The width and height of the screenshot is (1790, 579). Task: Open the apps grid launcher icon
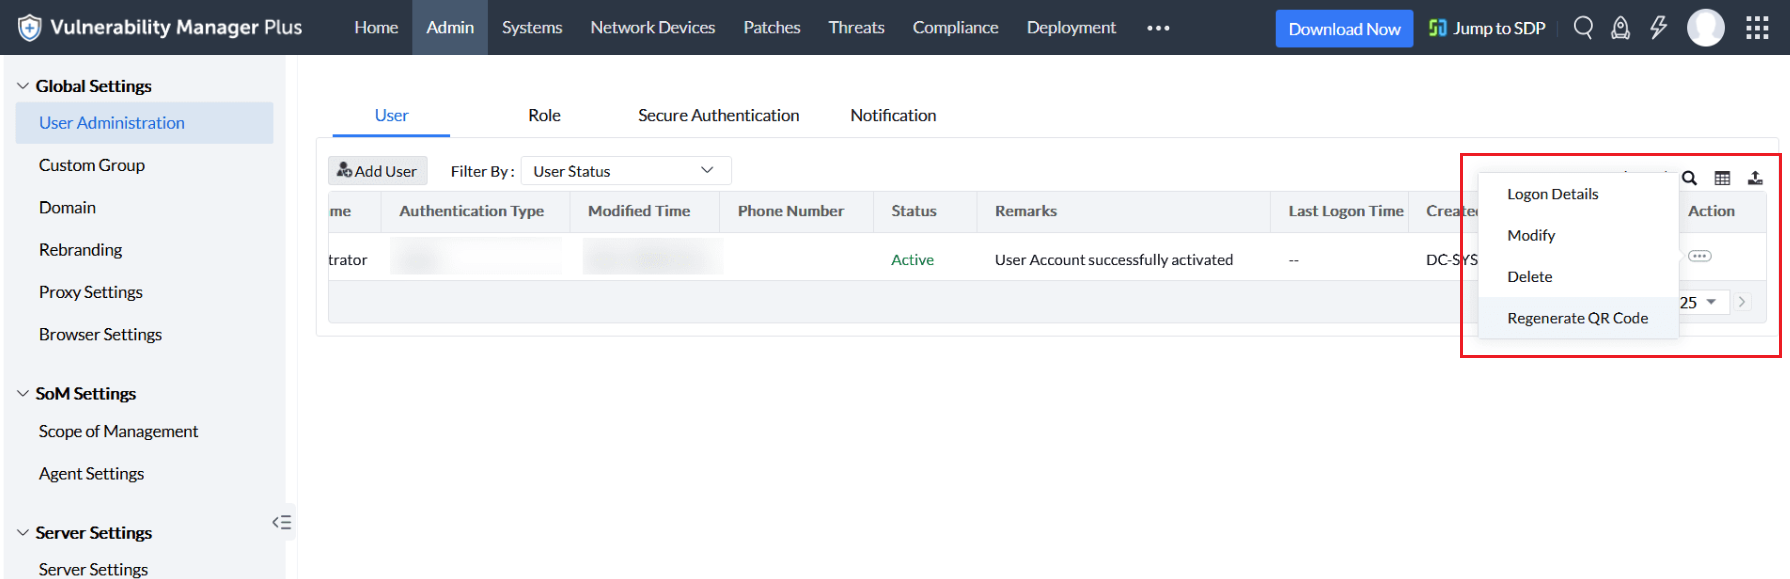[x=1757, y=28]
